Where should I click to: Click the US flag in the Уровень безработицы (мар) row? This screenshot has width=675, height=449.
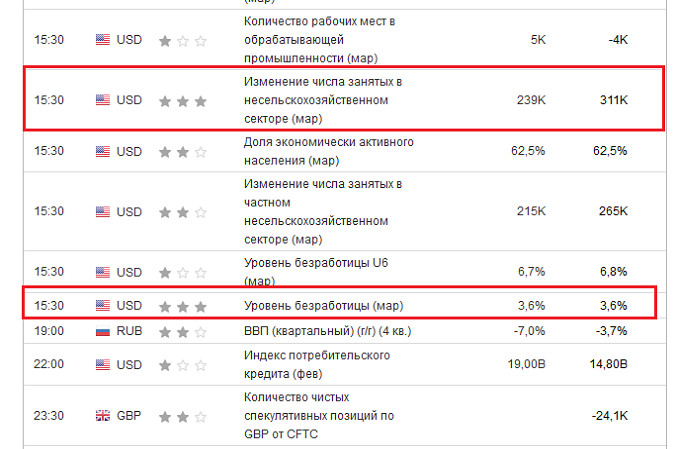[103, 305]
